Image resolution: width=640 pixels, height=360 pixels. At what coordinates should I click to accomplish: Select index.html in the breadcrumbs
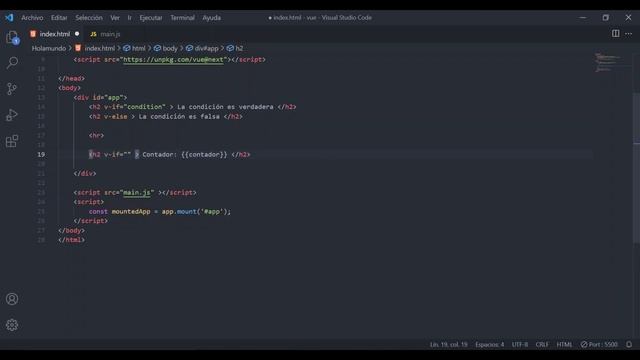click(100, 48)
